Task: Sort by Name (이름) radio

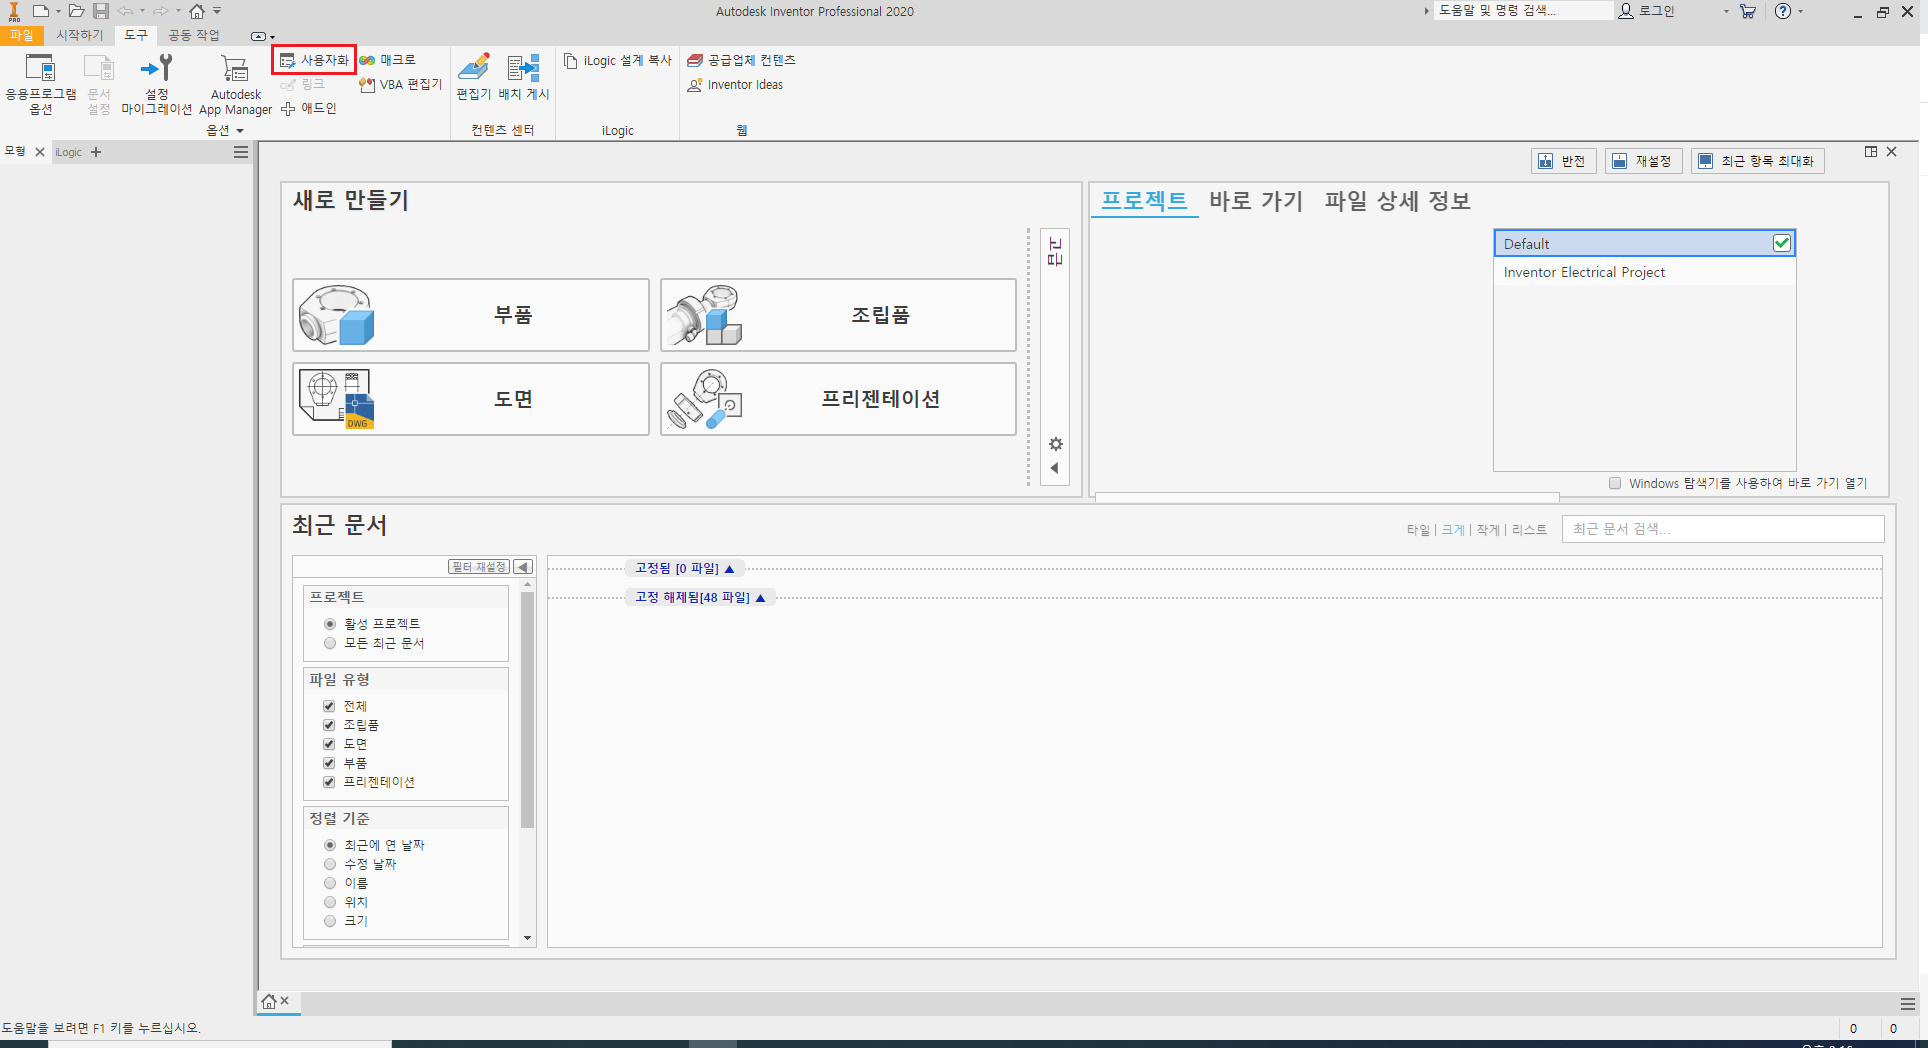Action: click(x=330, y=883)
